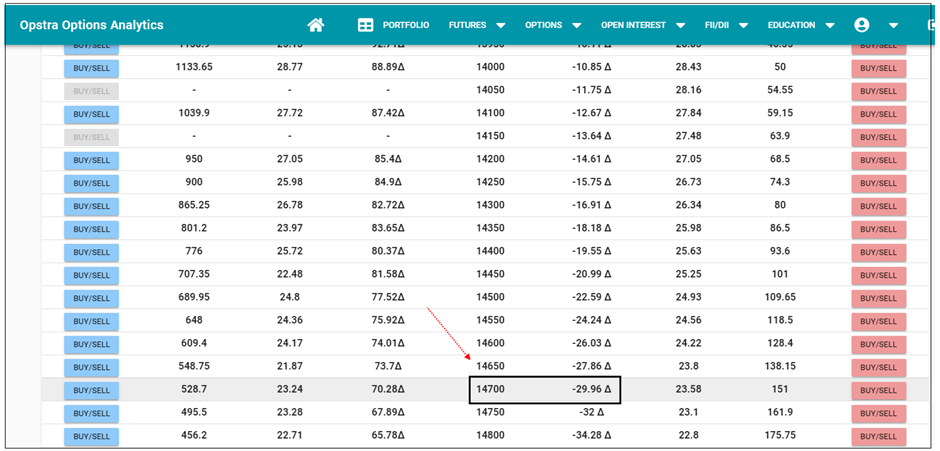Click the highlighted 14700 strike price cell
The height and width of the screenshot is (451, 940).
[490, 390]
